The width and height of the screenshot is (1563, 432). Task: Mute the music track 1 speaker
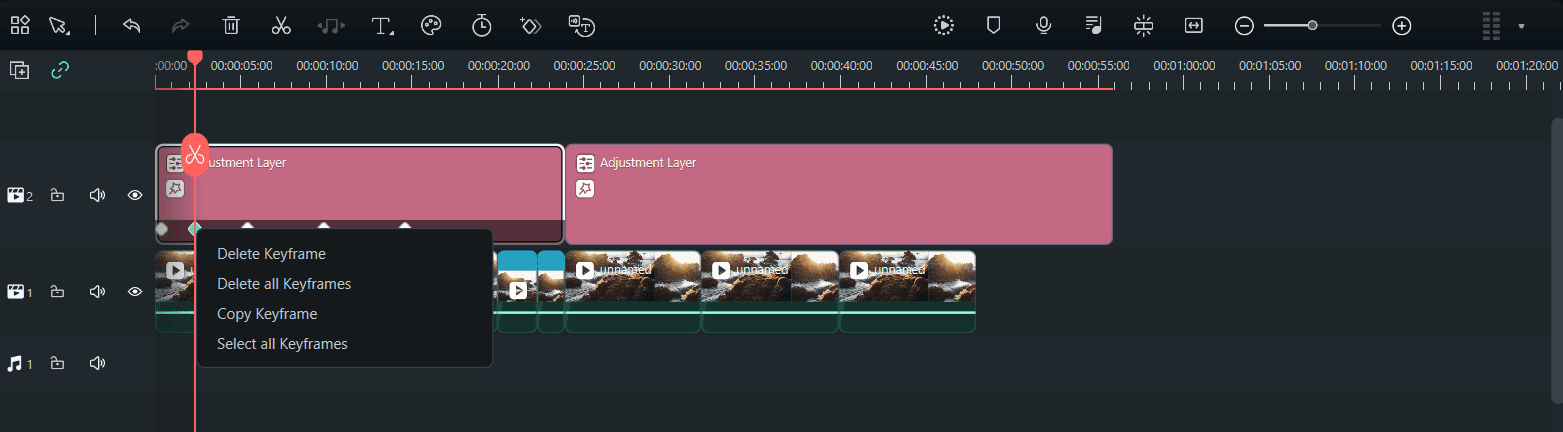point(97,364)
